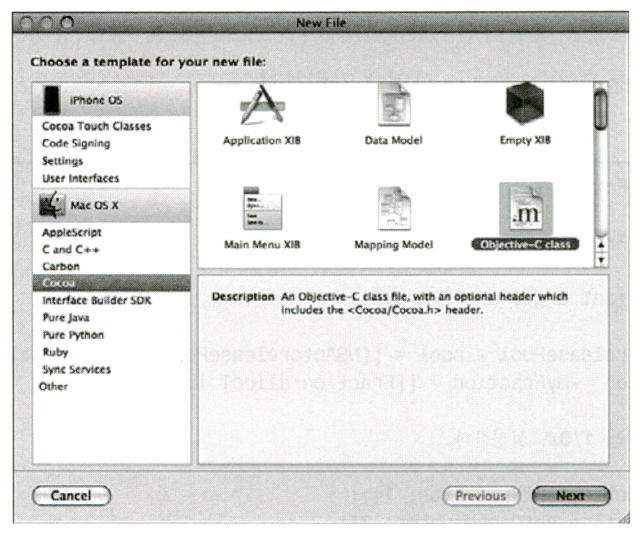This screenshot has width=640, height=534.
Task: Click the Empty XIB label
Action: click(x=525, y=140)
